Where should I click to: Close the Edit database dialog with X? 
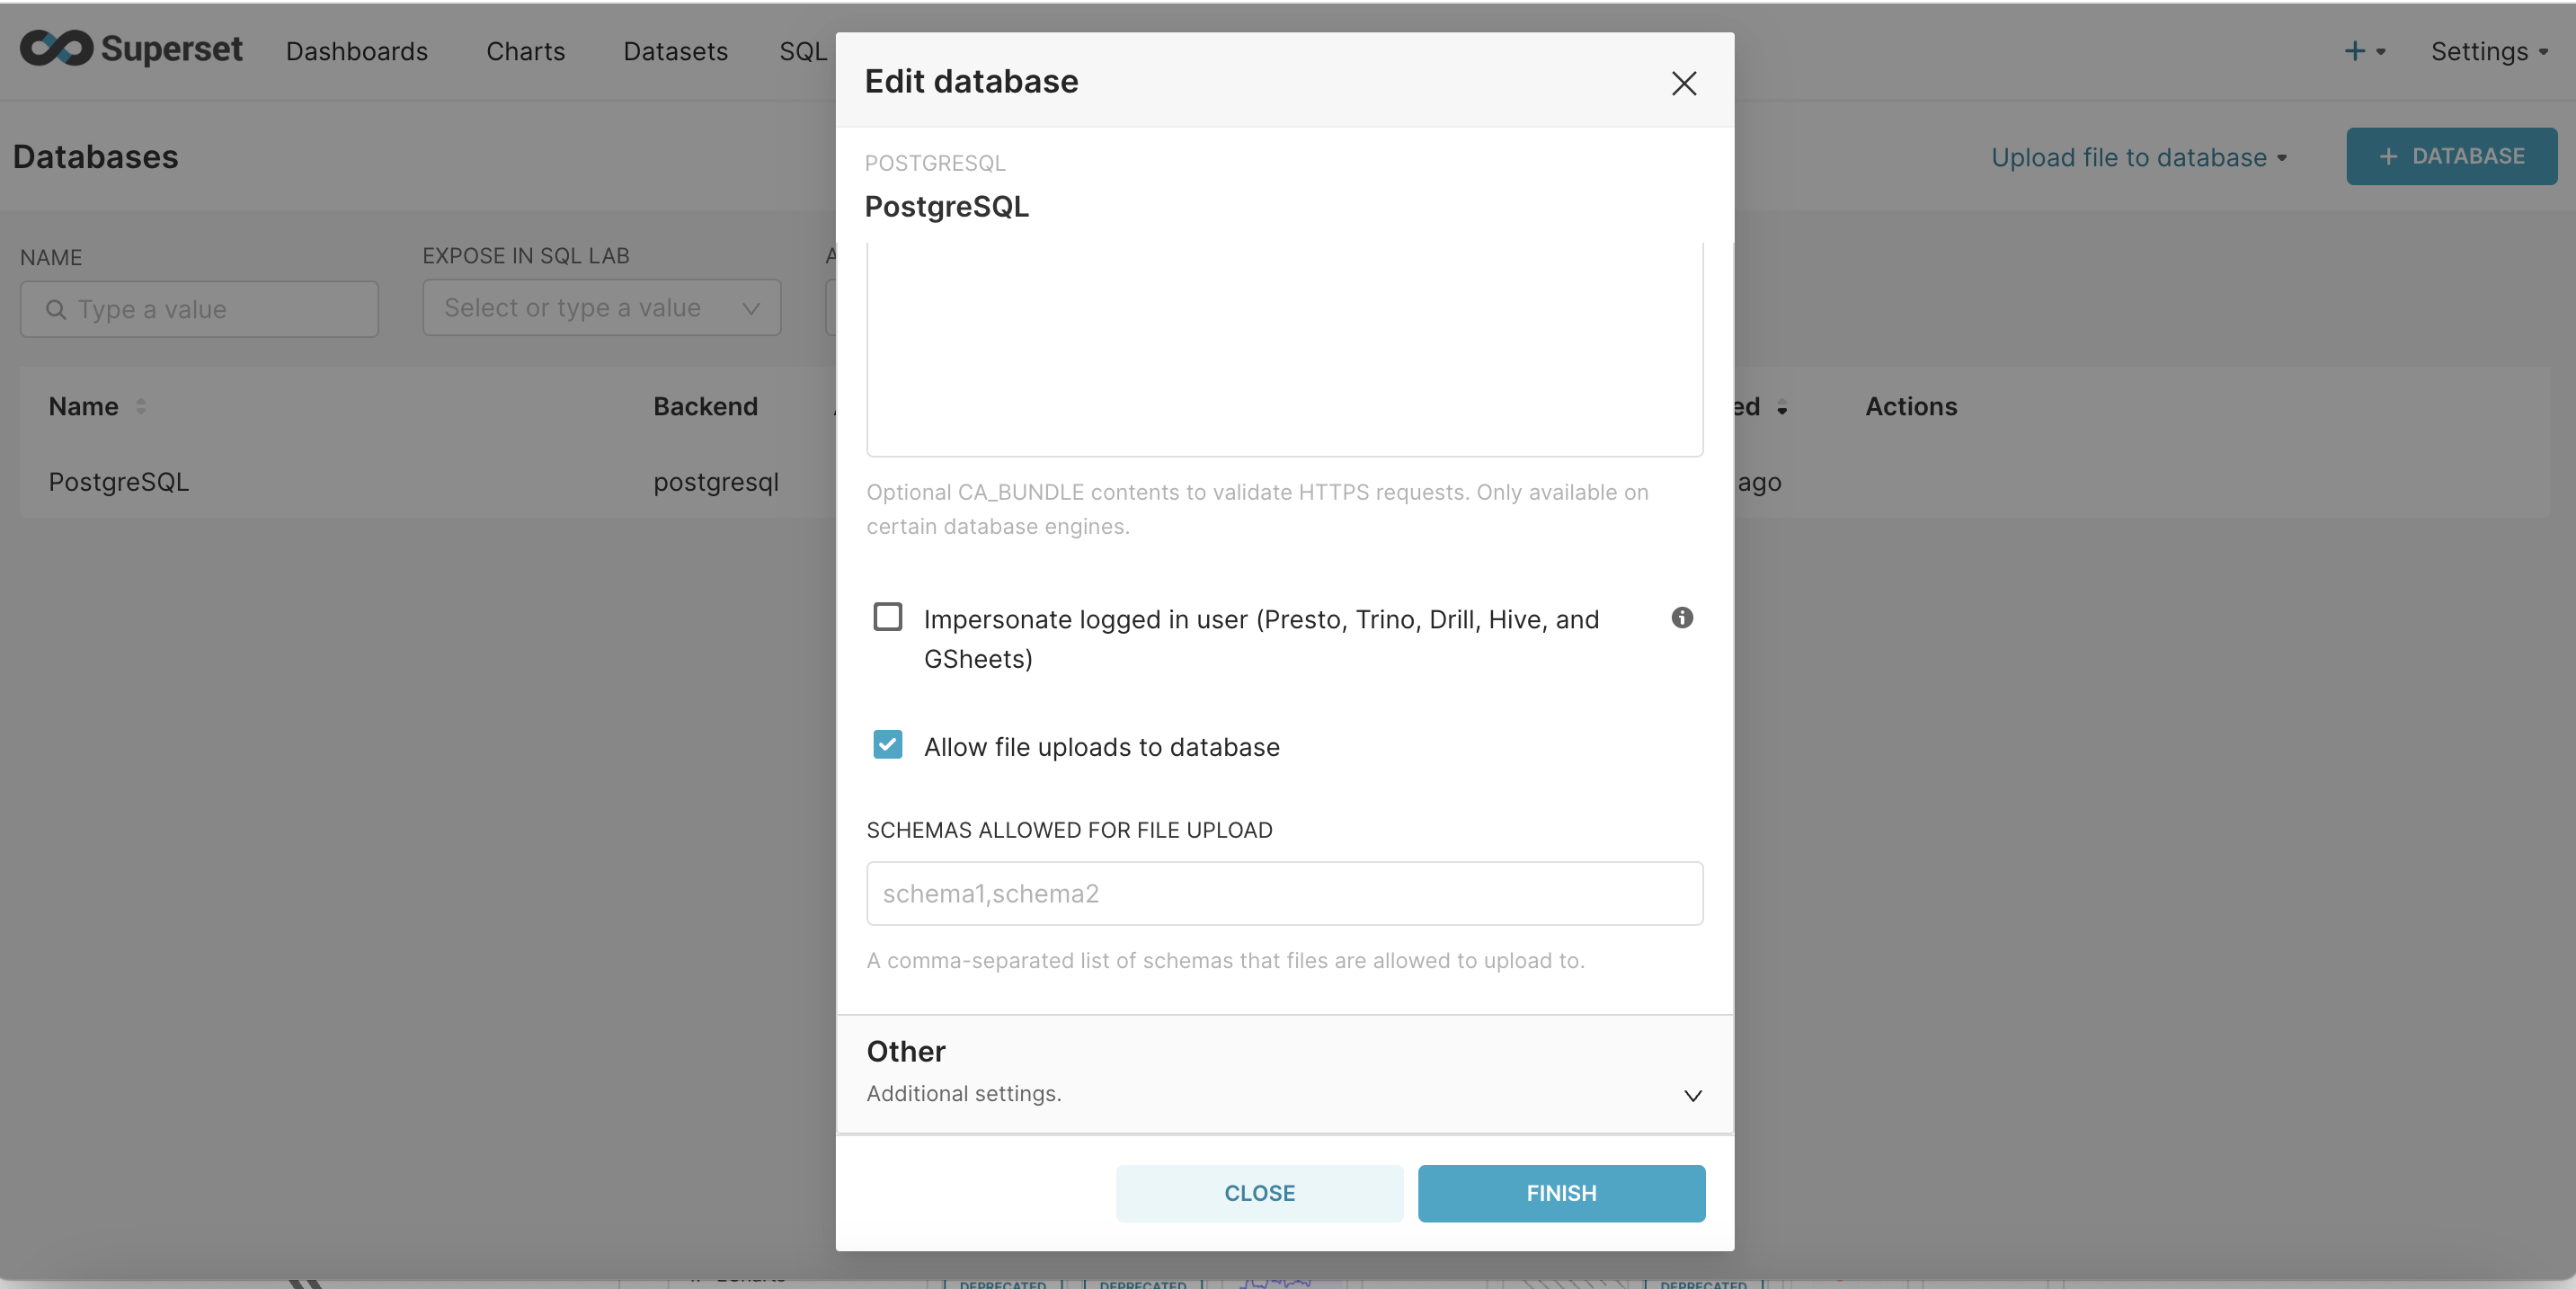(x=1684, y=83)
